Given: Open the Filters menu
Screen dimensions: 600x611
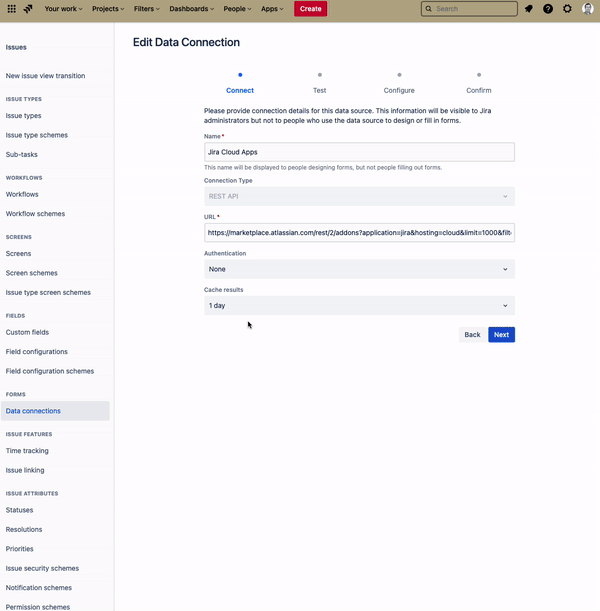Looking at the screenshot, I should 146,9.
